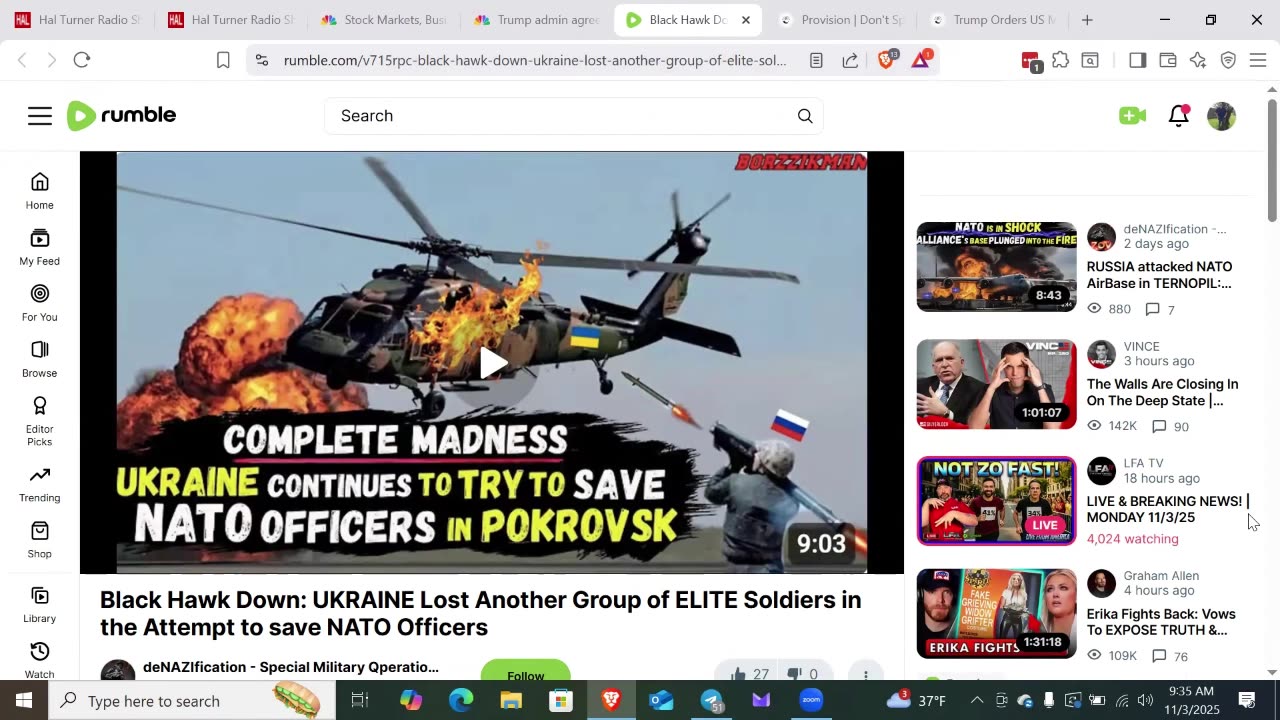Open LFA TV live stream thumbnail
The image size is (1280, 720).
click(x=997, y=501)
